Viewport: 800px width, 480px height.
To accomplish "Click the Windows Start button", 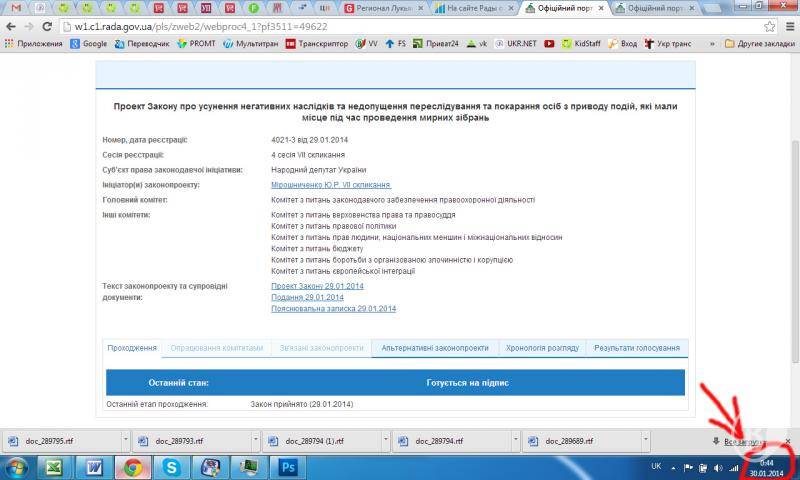I will click(17, 467).
